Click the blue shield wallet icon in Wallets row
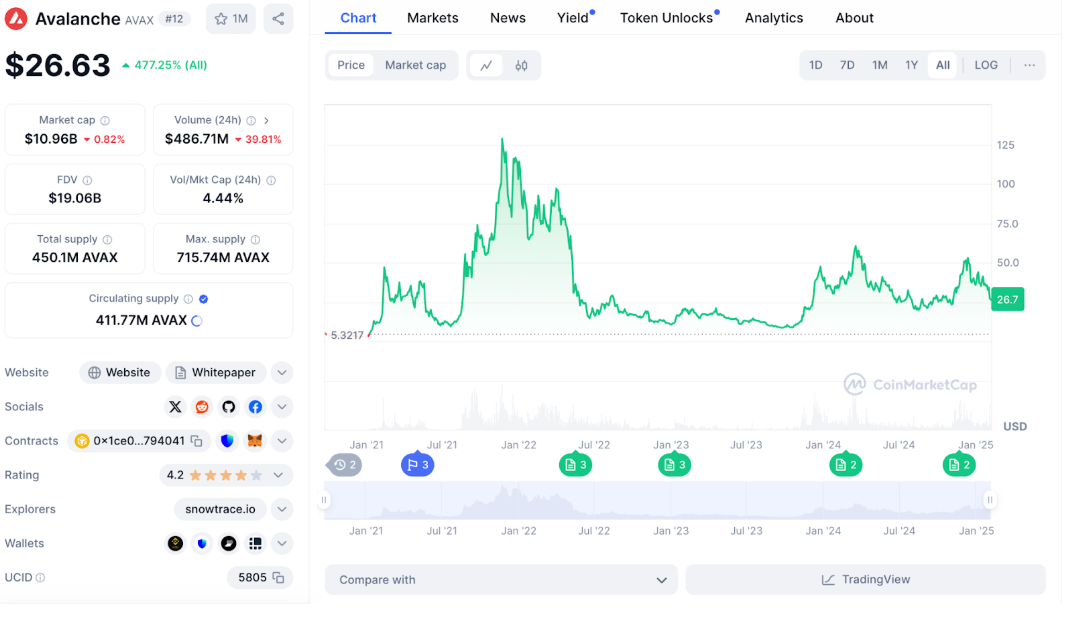This screenshot has width=1072, height=622. 202,543
